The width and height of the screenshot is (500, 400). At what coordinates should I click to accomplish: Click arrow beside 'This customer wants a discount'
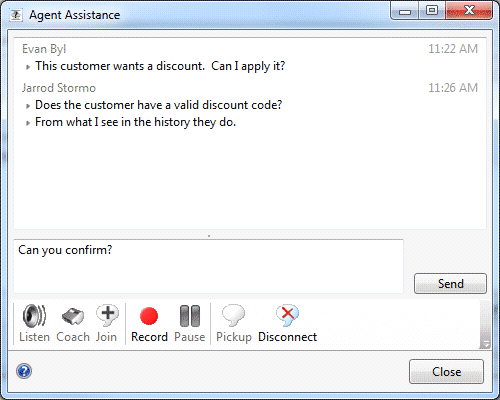[x=28, y=67]
